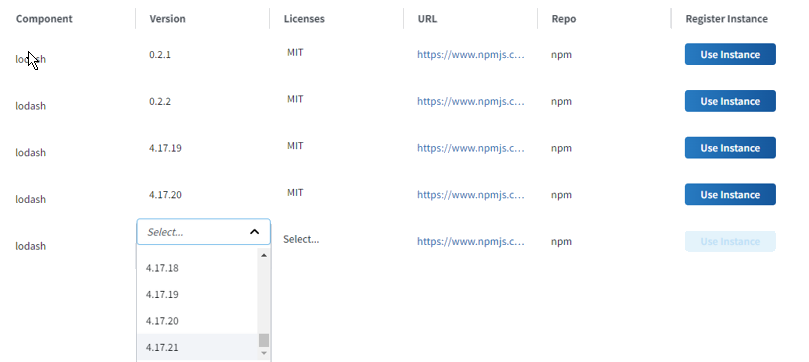This screenshot has height=362, width=809.
Task: Open the Licenses Select... dropdown
Action: coord(301,239)
